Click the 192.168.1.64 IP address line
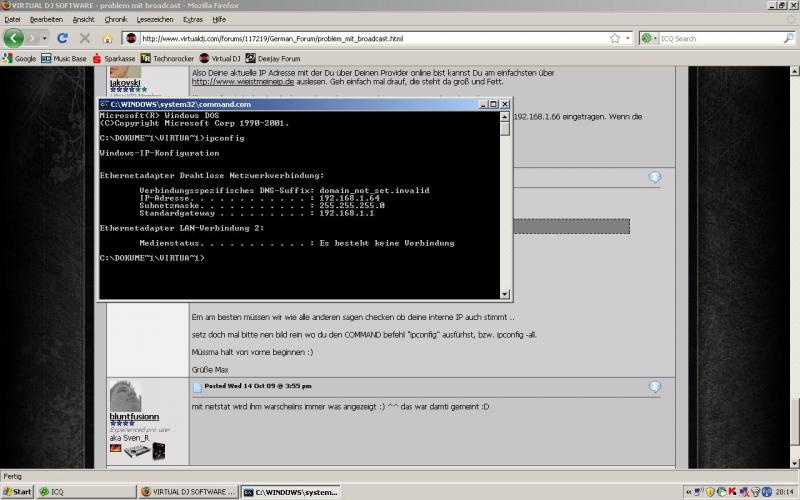 point(259,198)
